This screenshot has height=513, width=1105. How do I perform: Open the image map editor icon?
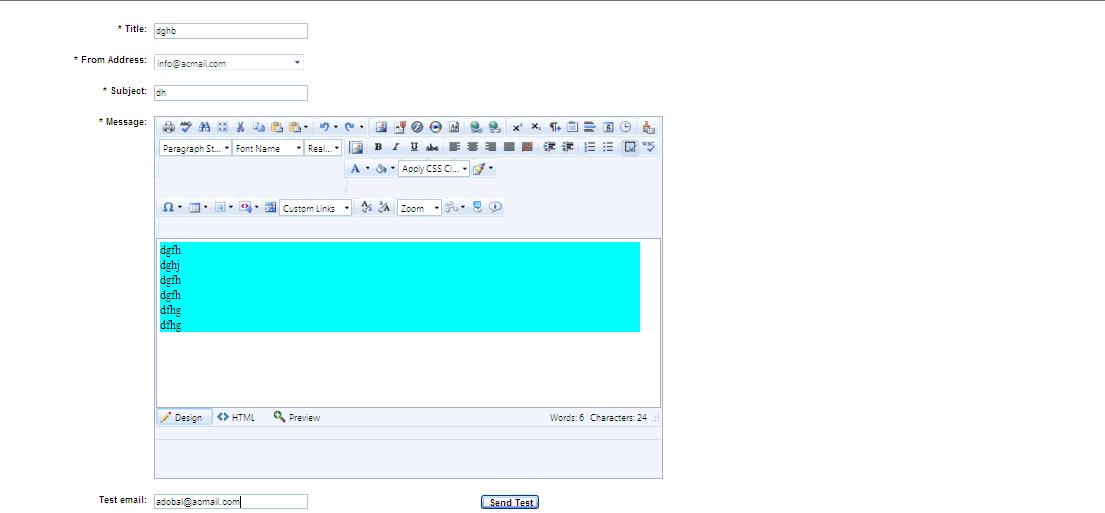[x=270, y=207]
